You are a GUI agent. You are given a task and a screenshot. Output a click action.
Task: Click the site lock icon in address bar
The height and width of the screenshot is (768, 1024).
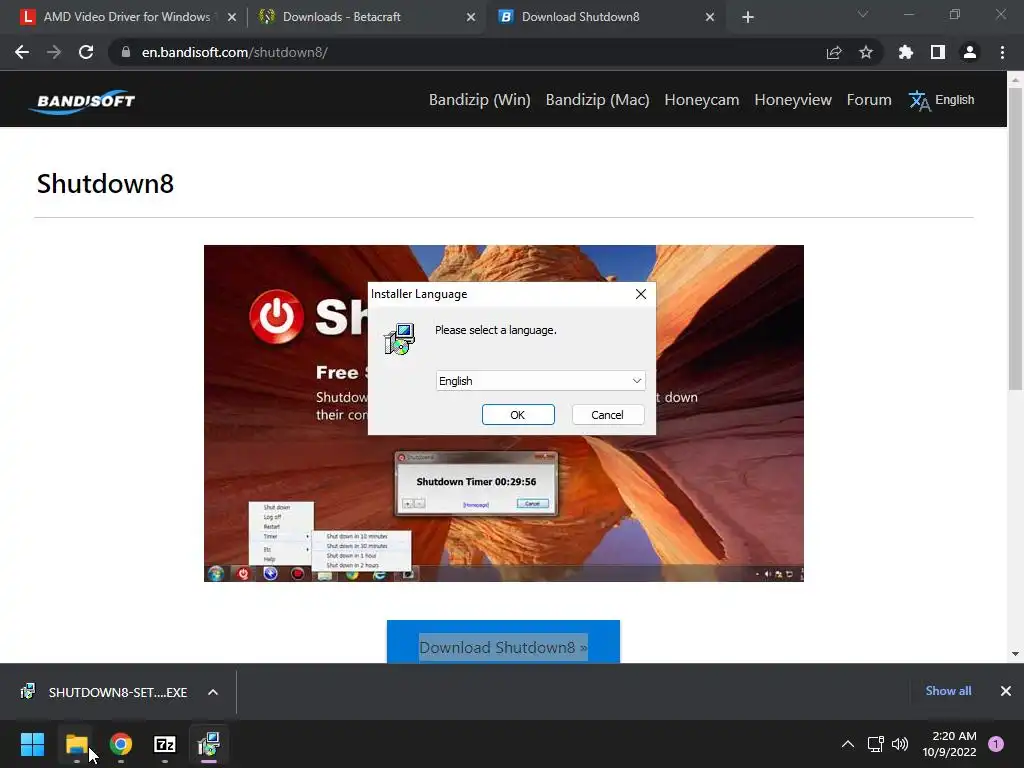pyautogui.click(x=125, y=52)
